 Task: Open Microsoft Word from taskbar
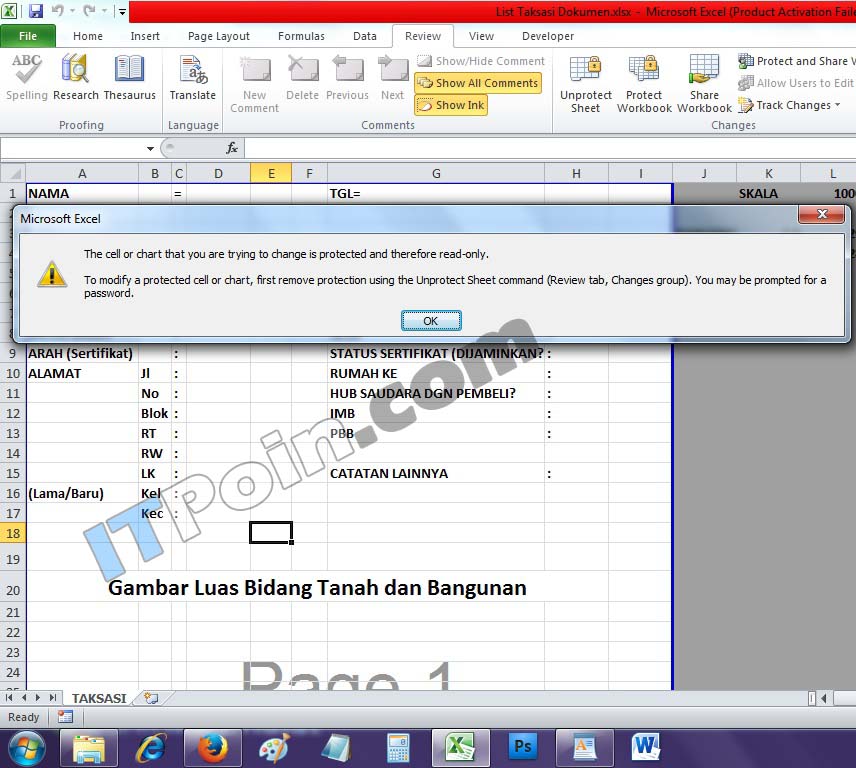pos(646,748)
